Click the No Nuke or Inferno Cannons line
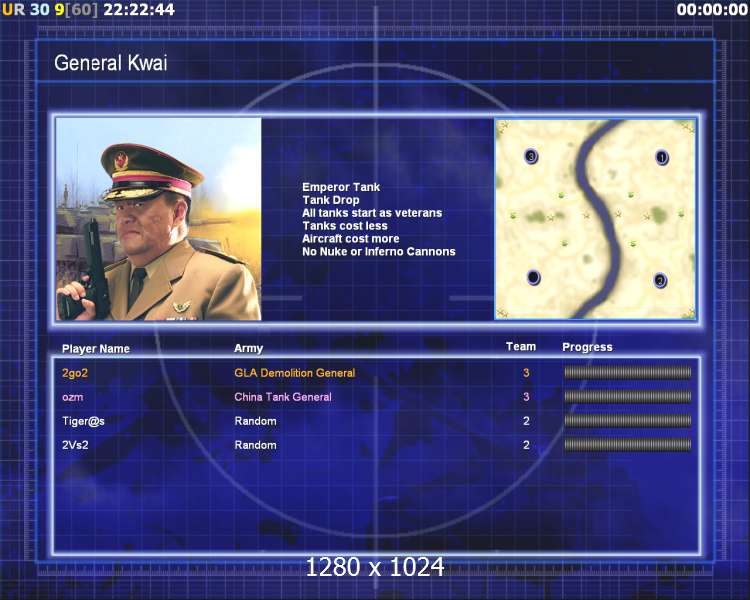The width and height of the screenshot is (750, 600). (379, 252)
